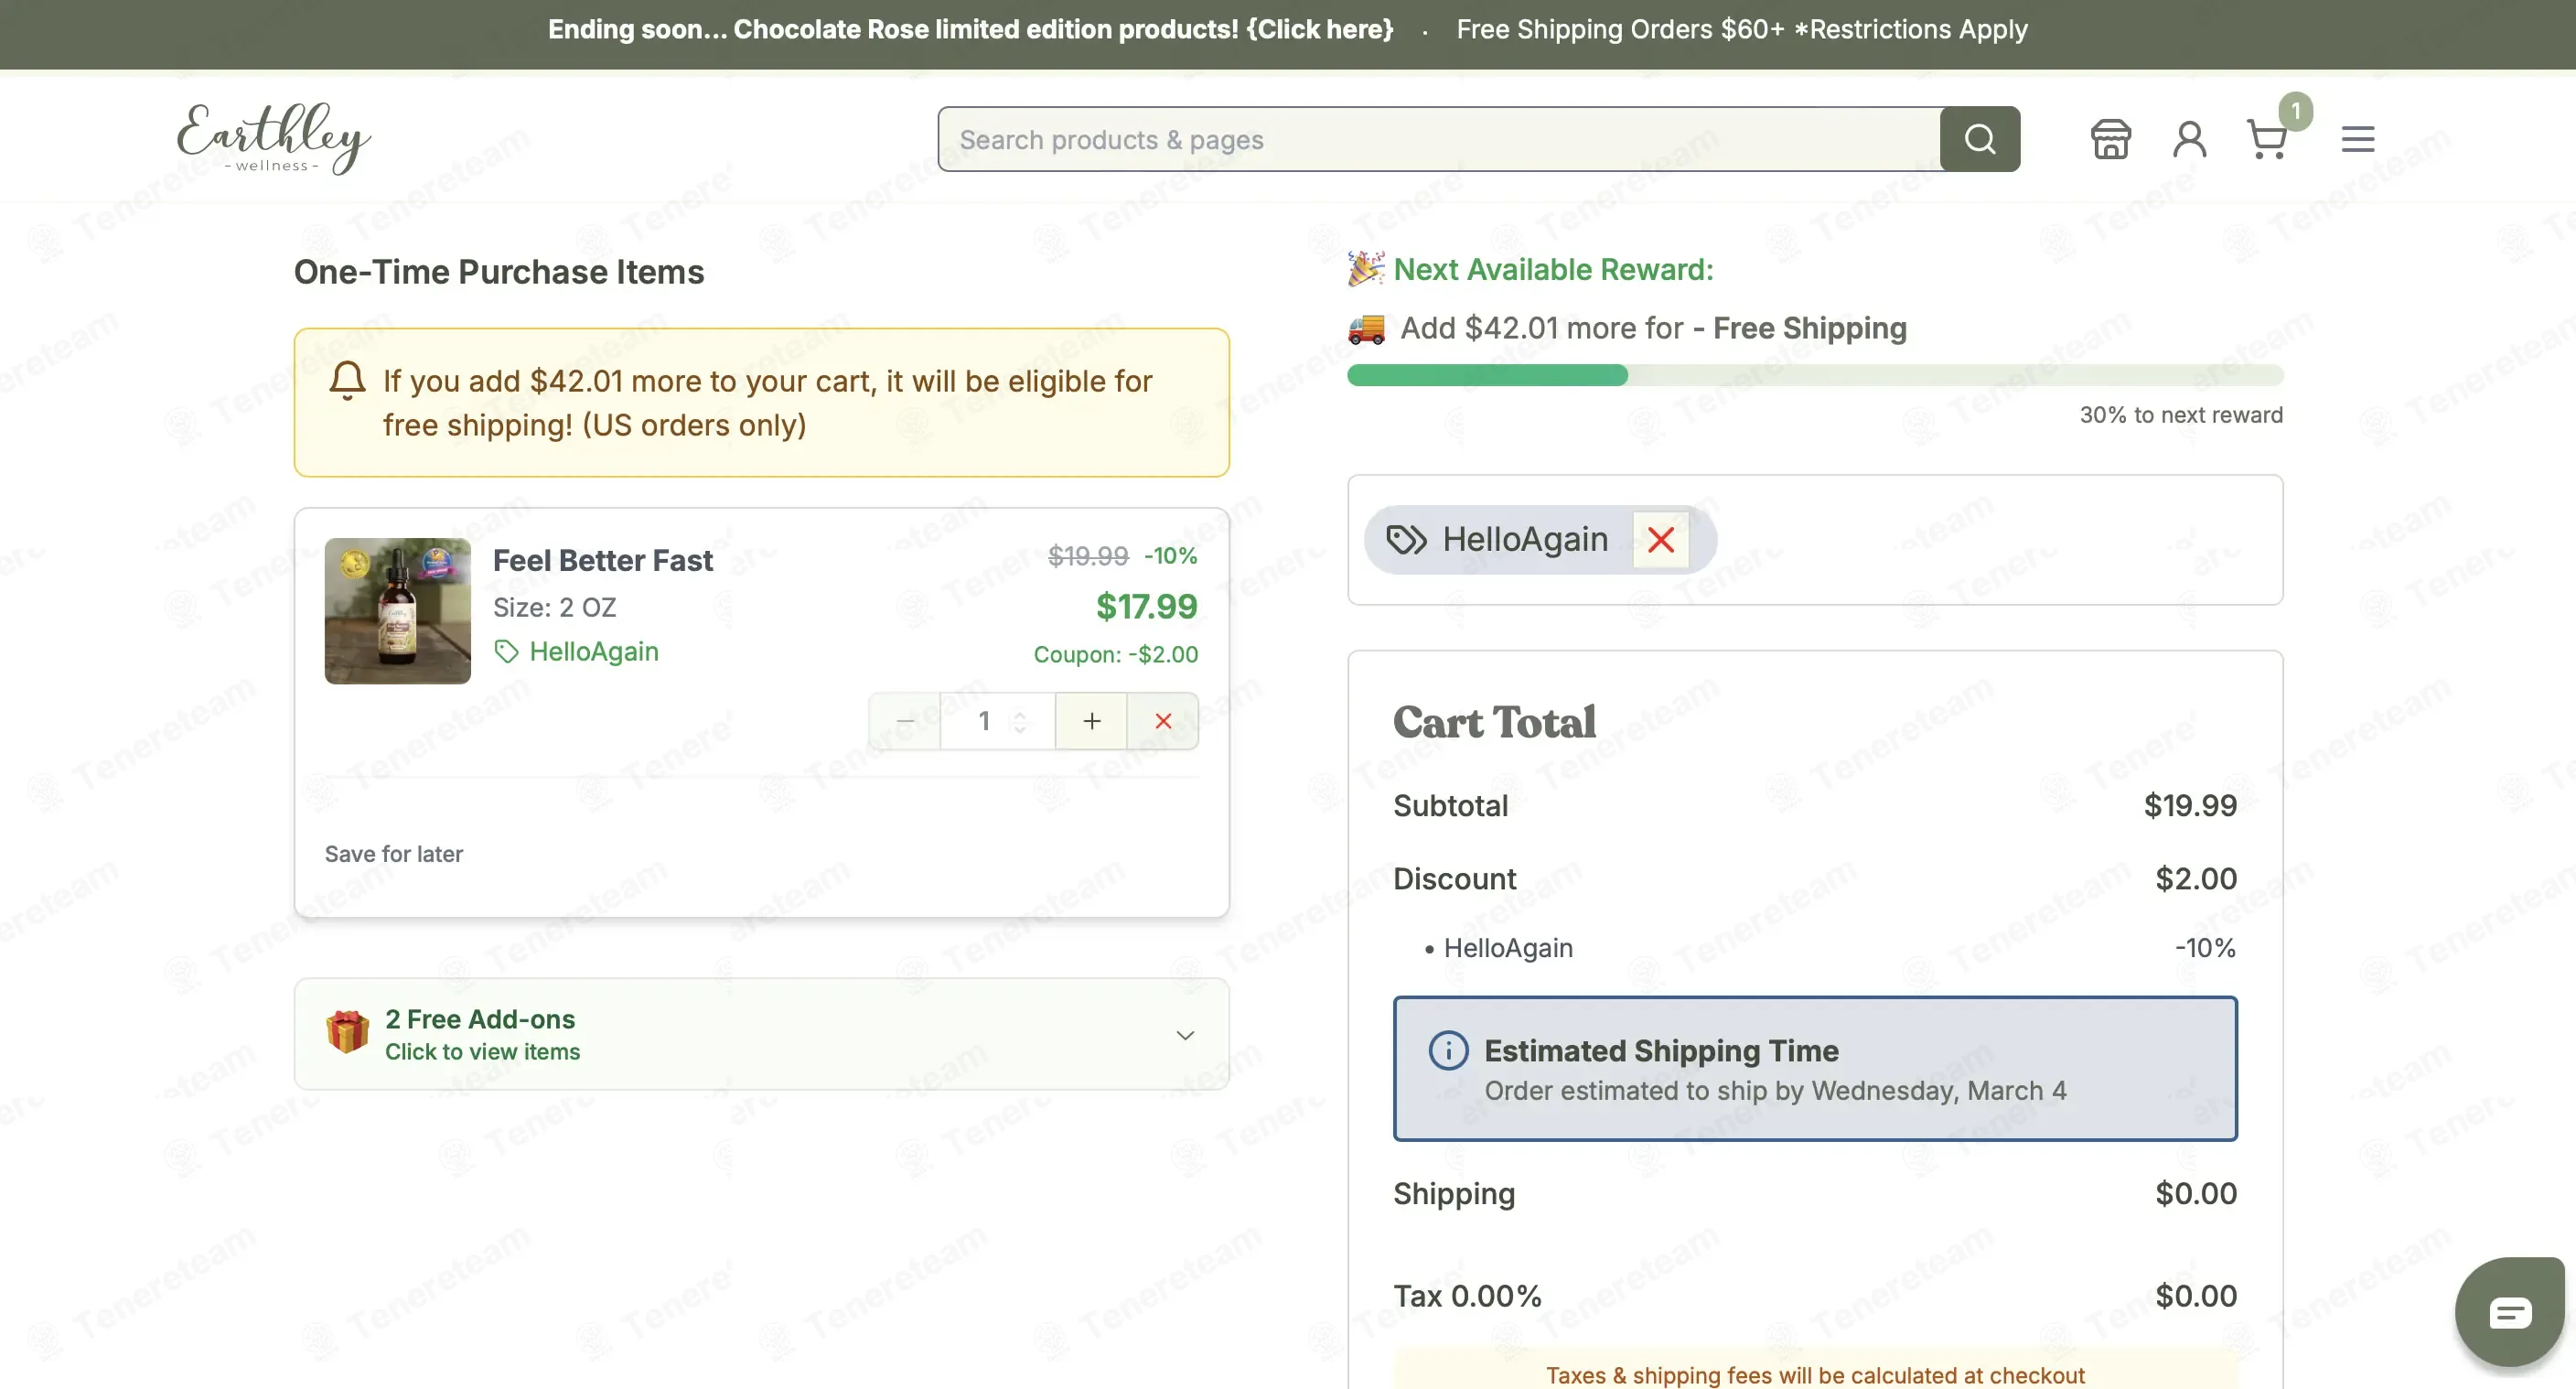This screenshot has width=2576, height=1389.
Task: Click the delivery truck icon by Free Shipping
Action: (1366, 328)
